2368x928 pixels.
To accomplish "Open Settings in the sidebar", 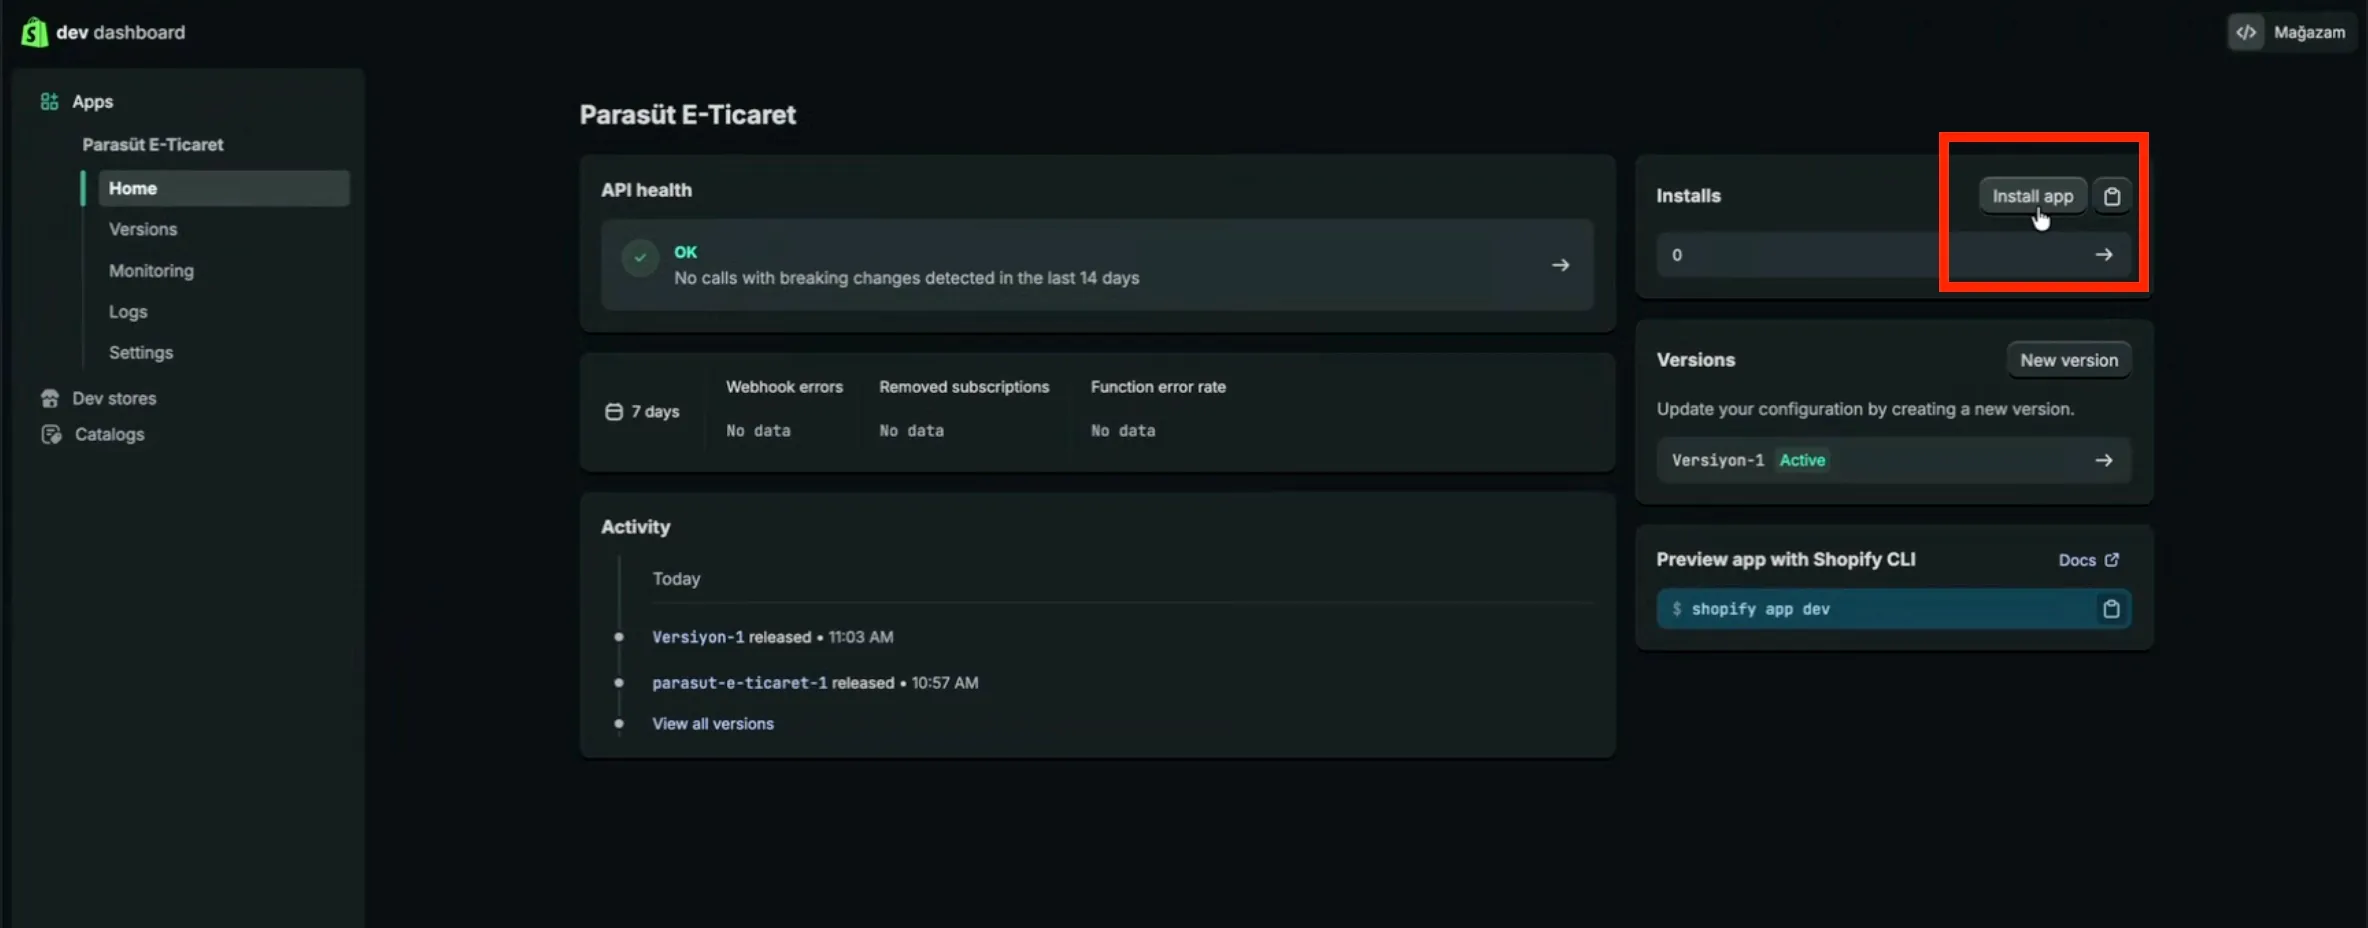I will [141, 353].
